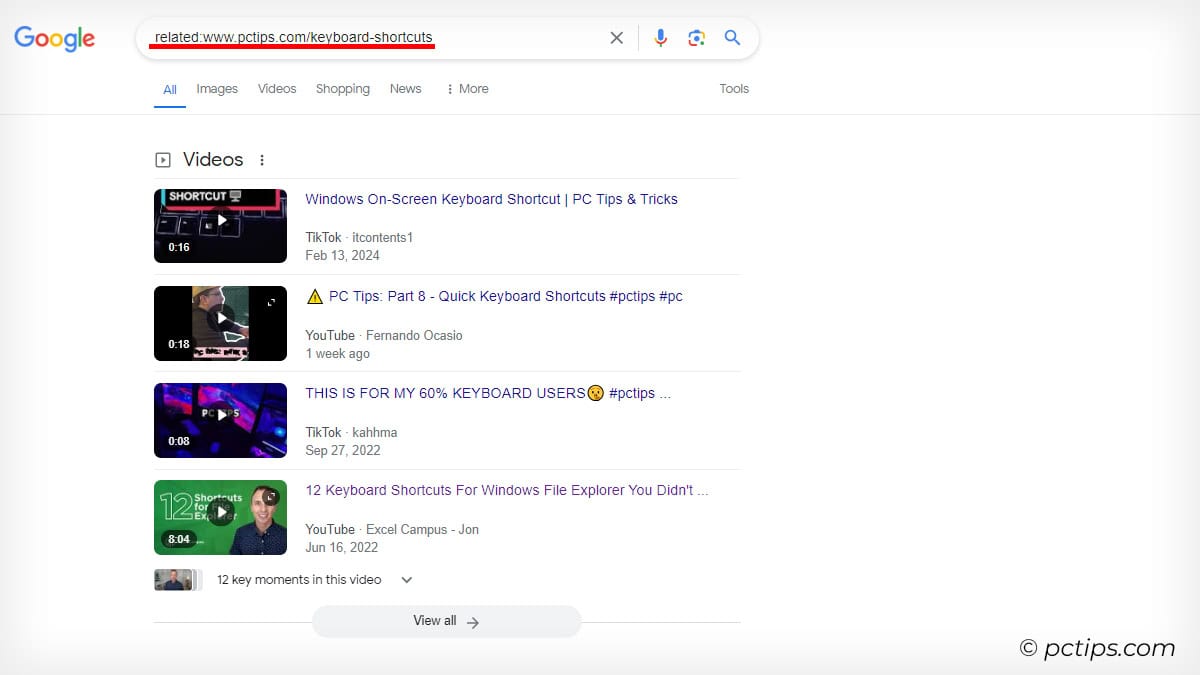Click the Videos section play icon

coord(162,159)
